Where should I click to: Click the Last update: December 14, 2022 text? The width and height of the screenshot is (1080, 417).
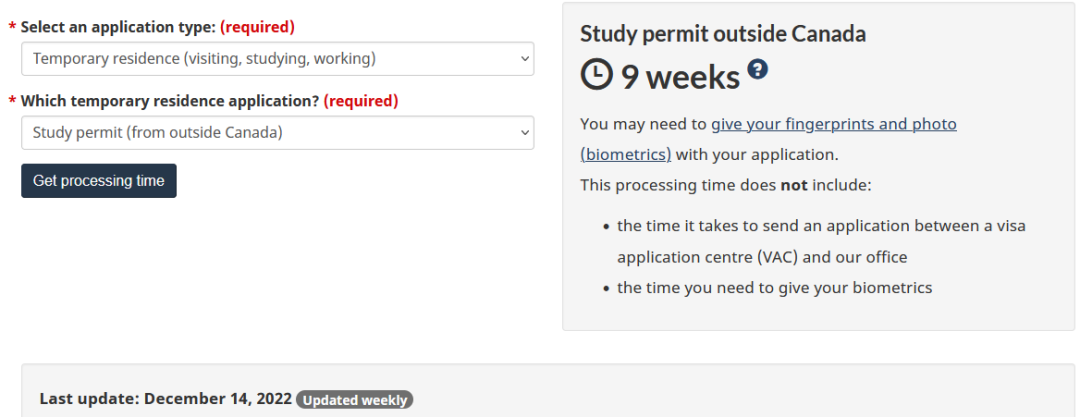tap(165, 399)
